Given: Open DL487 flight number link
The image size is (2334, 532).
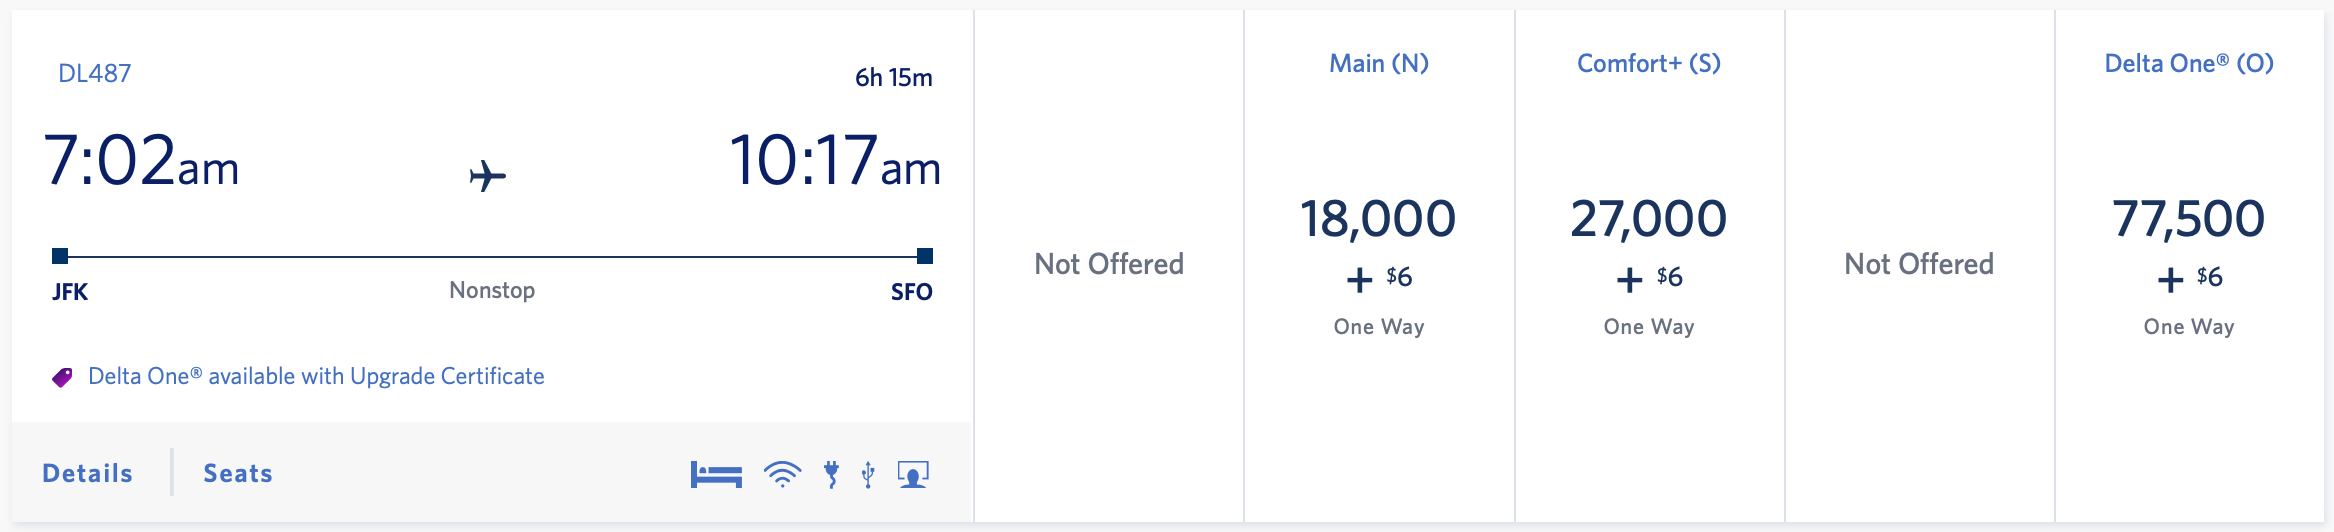Looking at the screenshot, I should [x=95, y=73].
